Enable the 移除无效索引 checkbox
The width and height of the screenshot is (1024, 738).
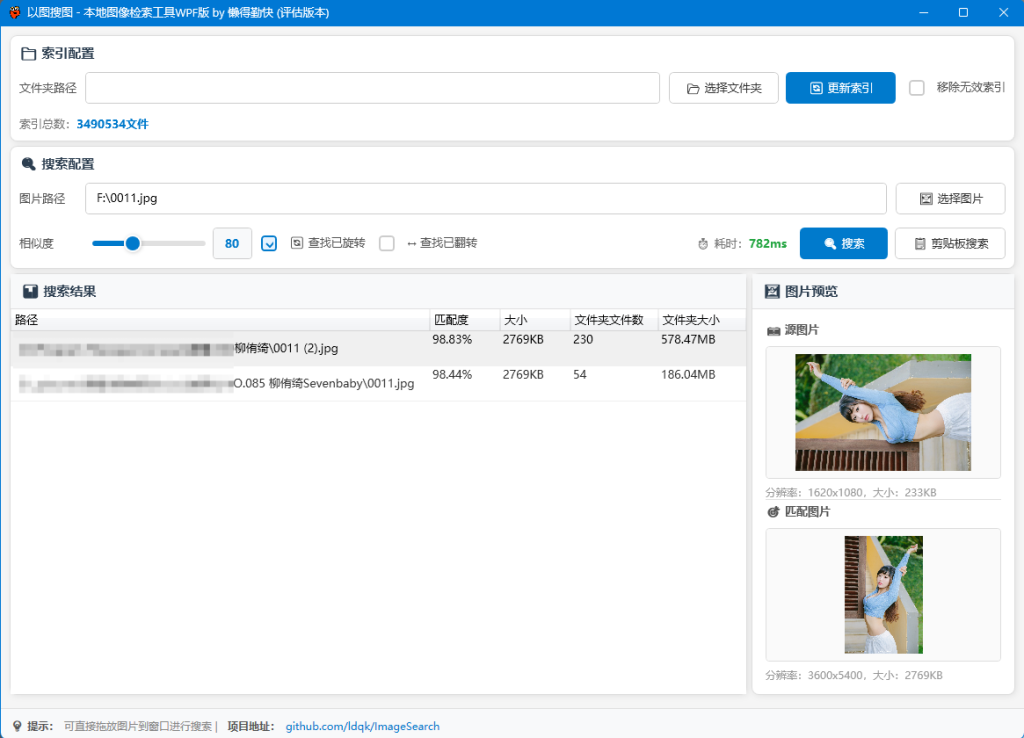916,88
